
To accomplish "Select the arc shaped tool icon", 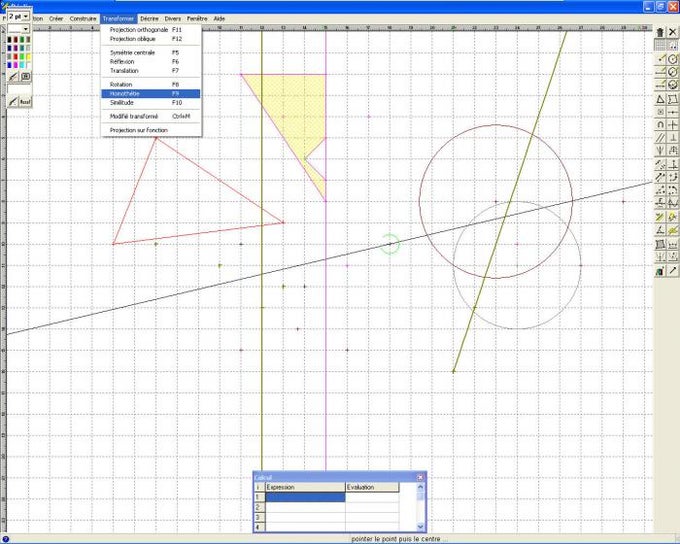I will point(660,125).
